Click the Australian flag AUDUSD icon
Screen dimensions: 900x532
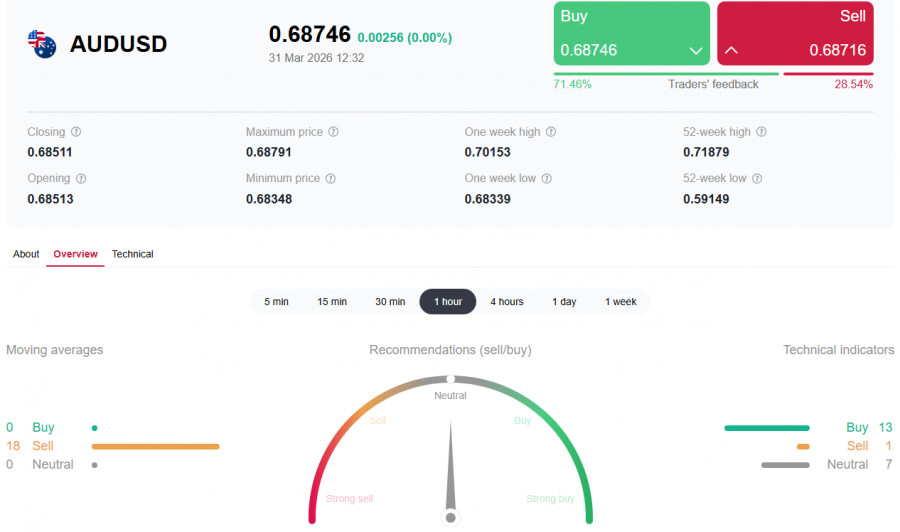pos(42,44)
